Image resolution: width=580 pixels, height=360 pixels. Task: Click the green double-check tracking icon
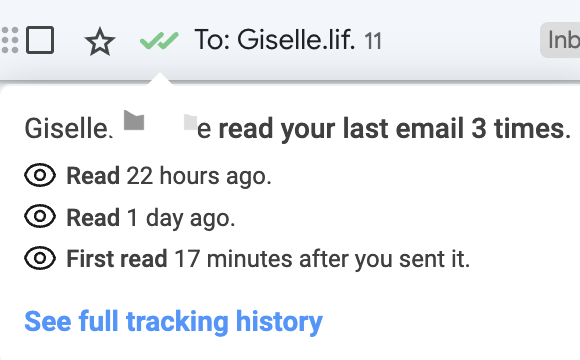[x=159, y=40]
